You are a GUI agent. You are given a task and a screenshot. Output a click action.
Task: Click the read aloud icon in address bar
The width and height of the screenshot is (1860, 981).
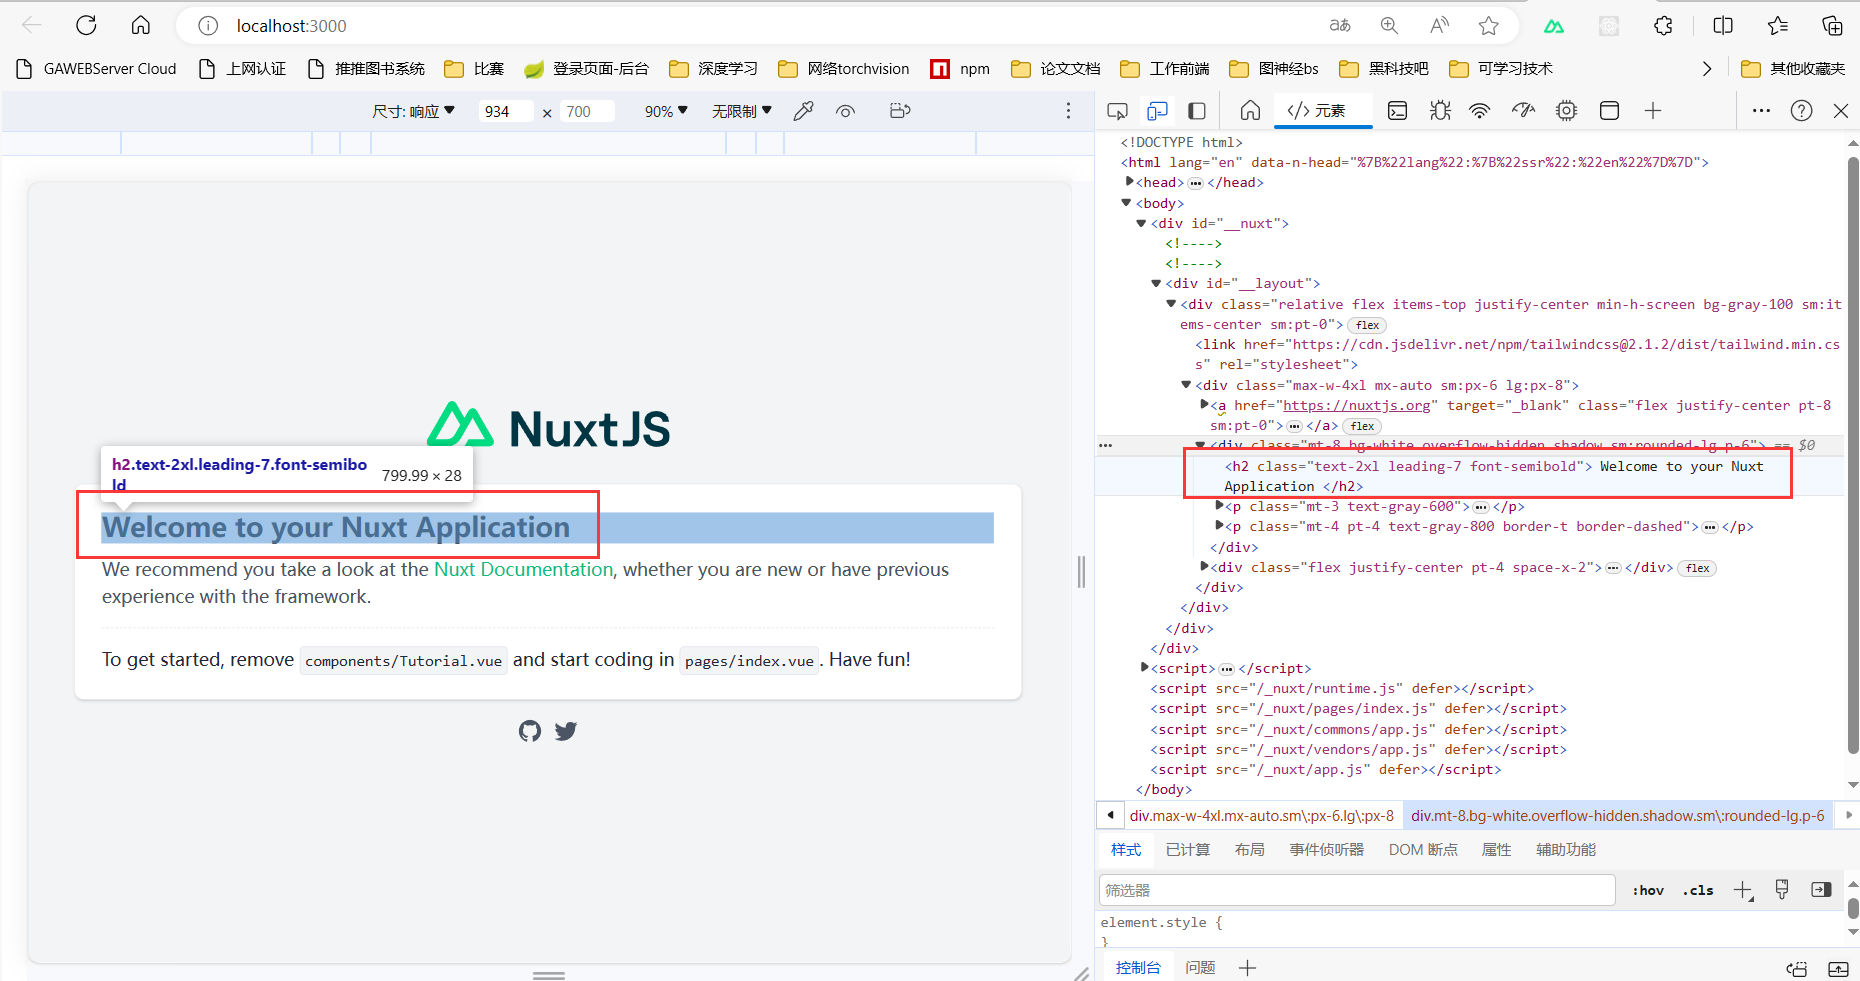[x=1439, y=26]
